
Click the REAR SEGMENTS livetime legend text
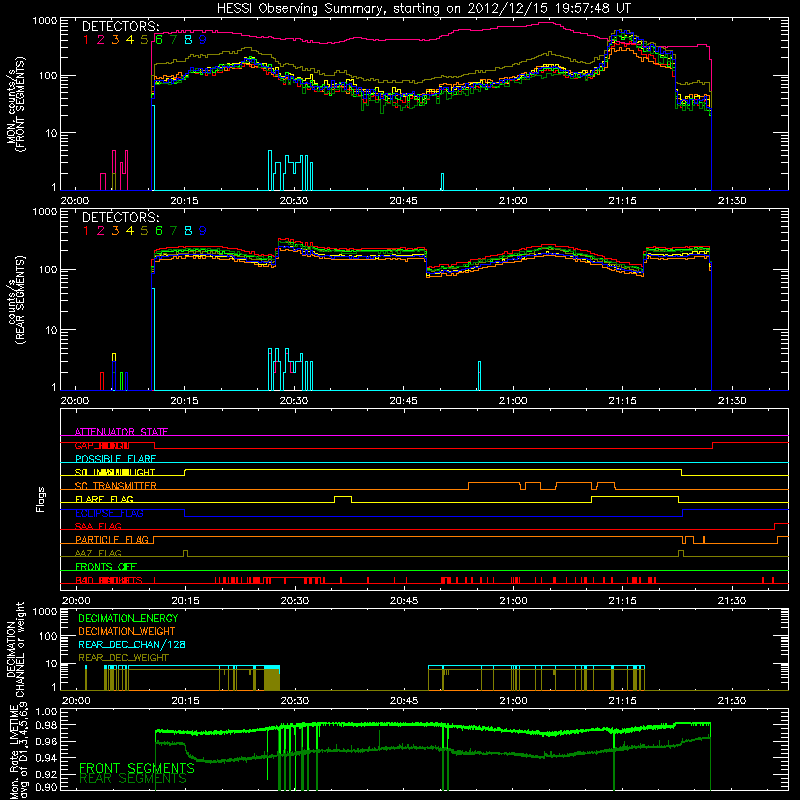133,779
